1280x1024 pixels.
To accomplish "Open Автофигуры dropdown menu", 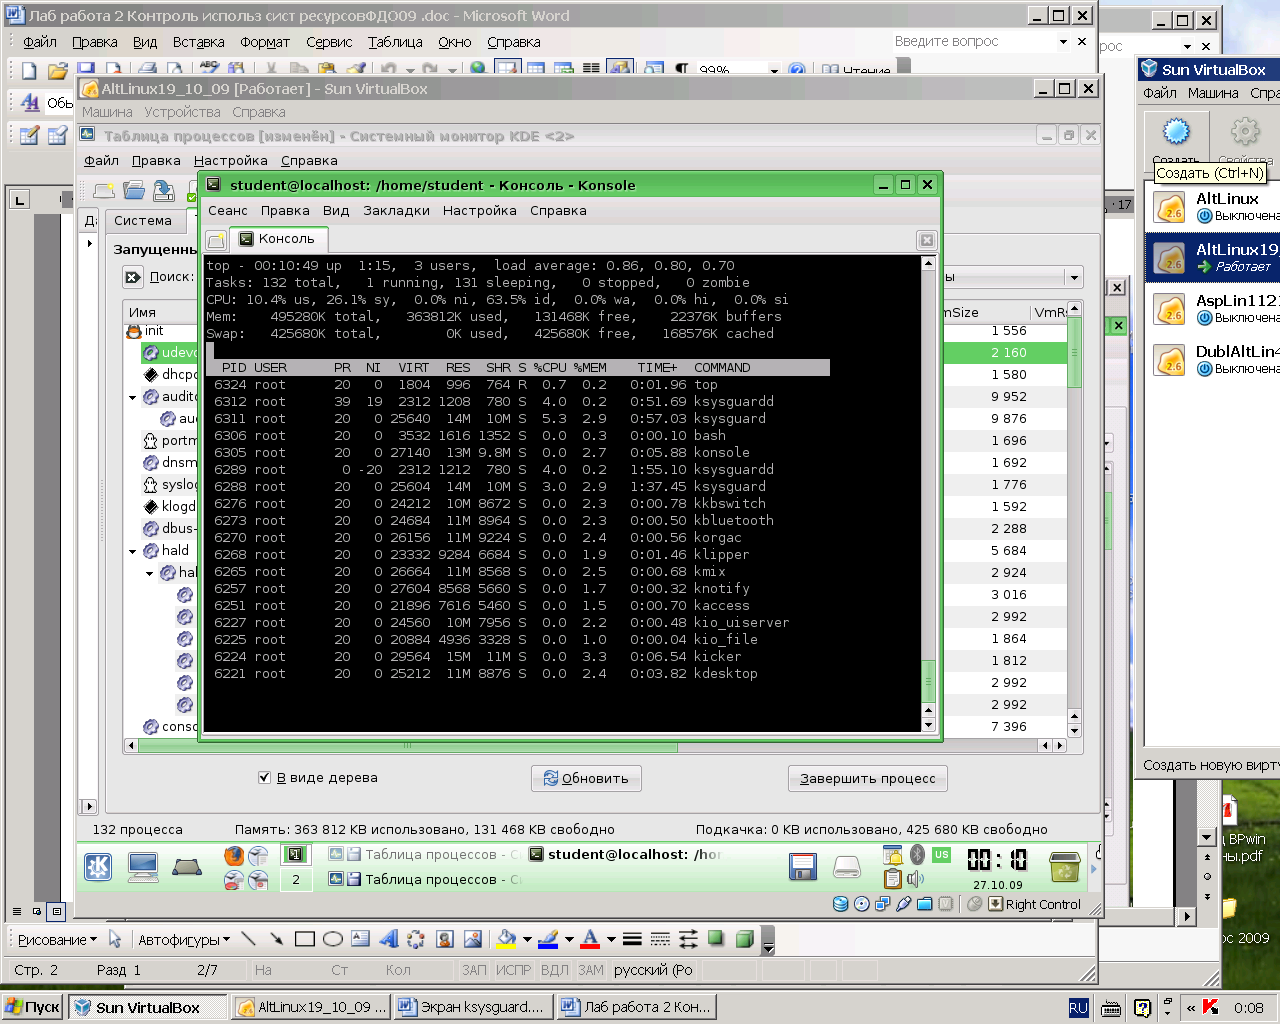I will coord(184,939).
